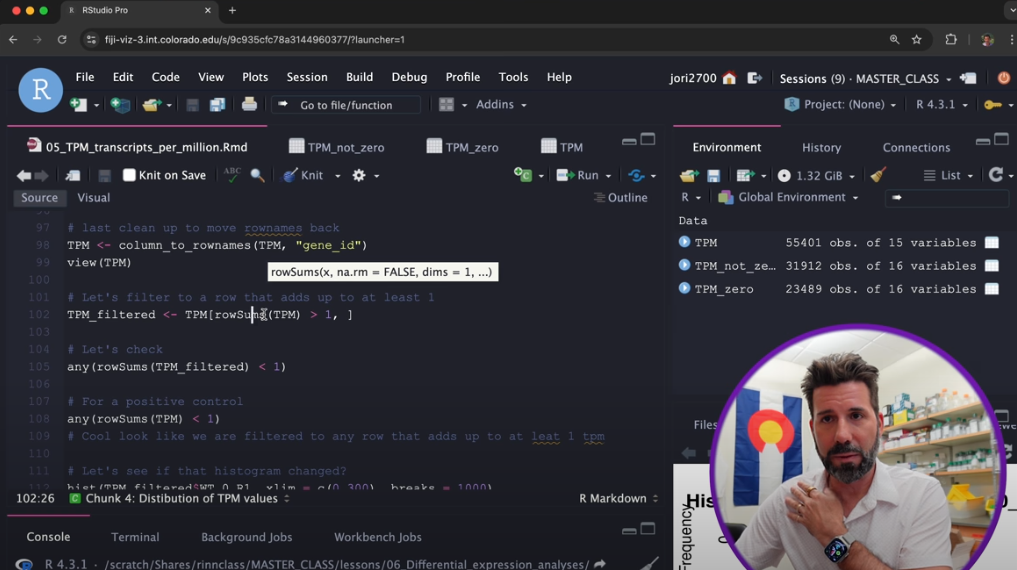
Task: Click the import dataset icon
Action: pyautogui.click(x=745, y=175)
